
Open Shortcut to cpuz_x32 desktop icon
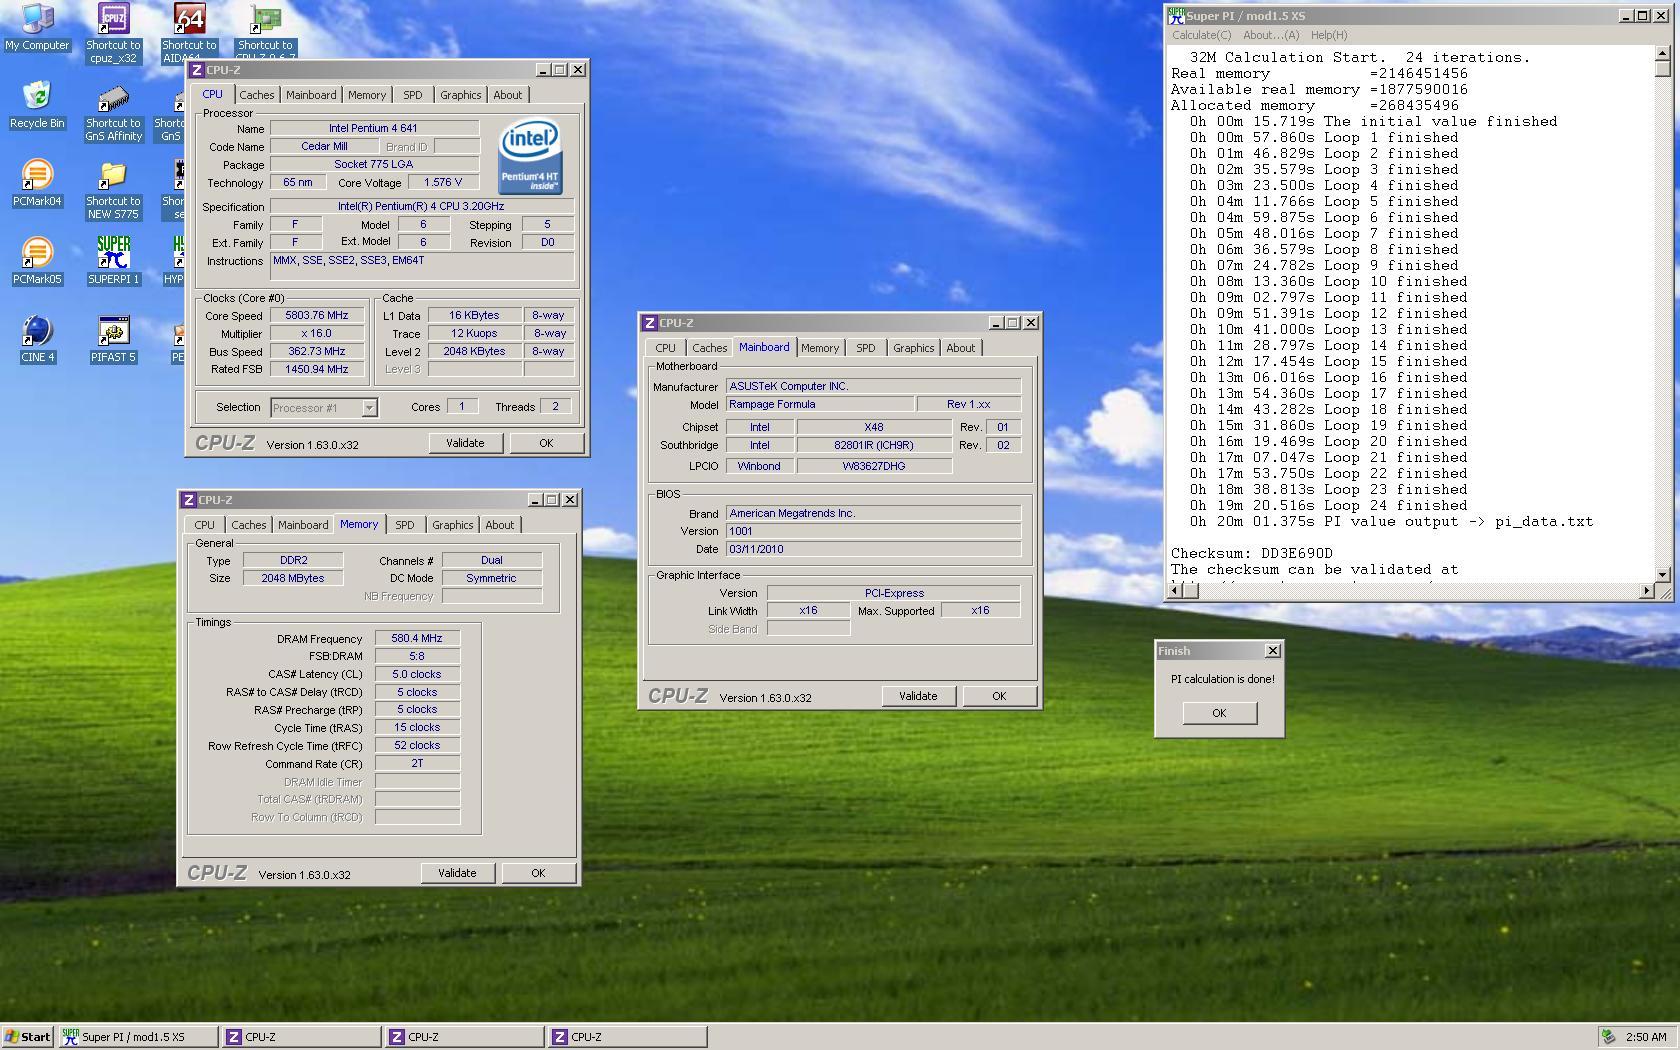[113, 33]
